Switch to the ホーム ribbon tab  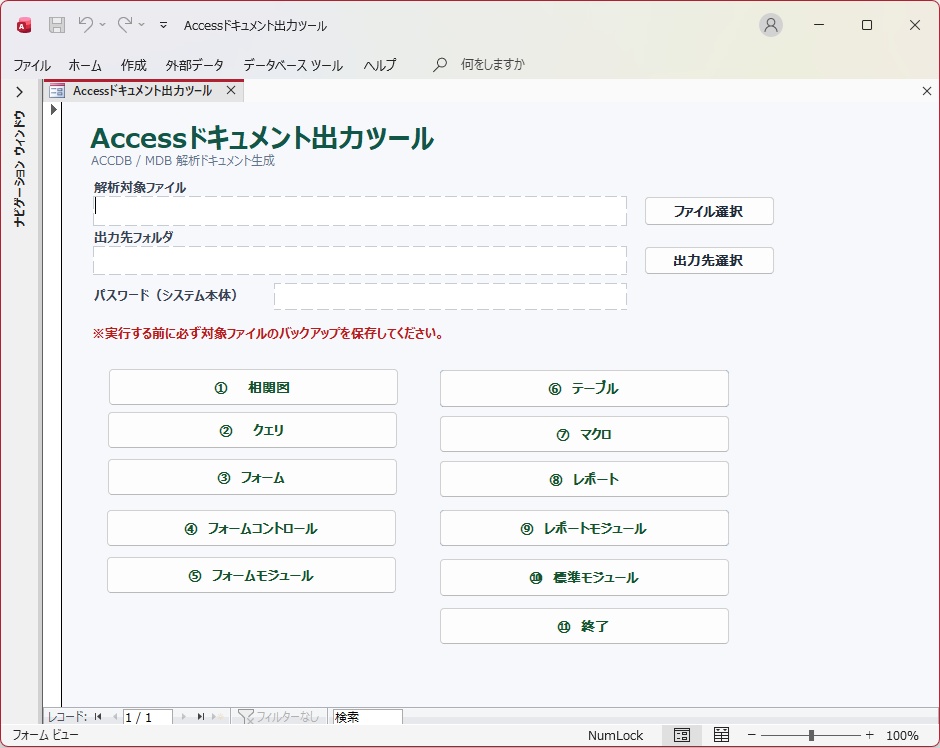pos(85,65)
